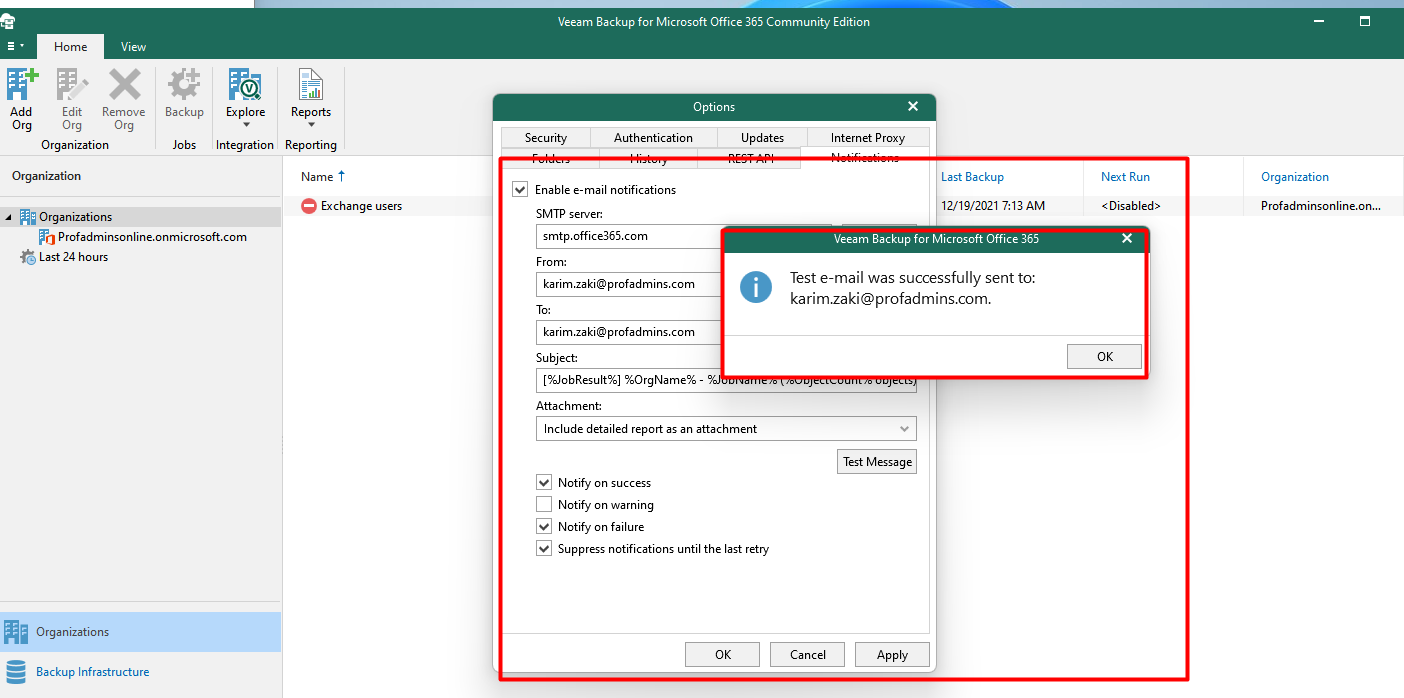Viewport: 1404px width, 698px height.
Task: Click OK in the test e-mail message box
Action: (x=1104, y=357)
